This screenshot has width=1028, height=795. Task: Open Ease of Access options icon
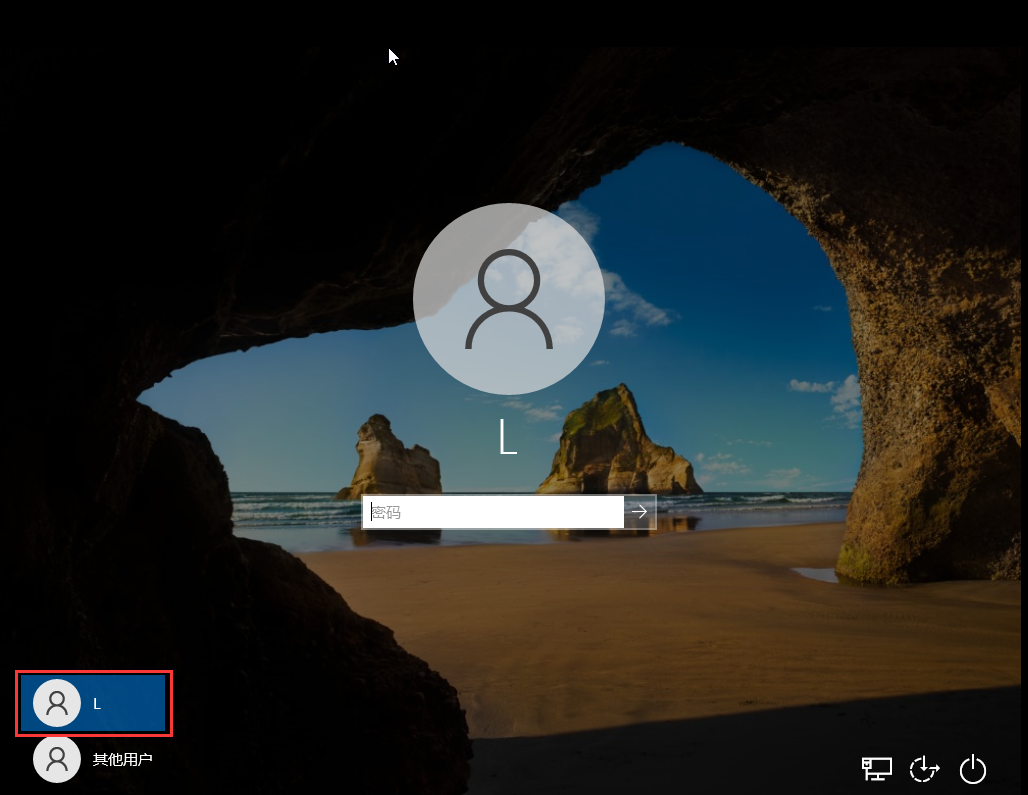(924, 769)
